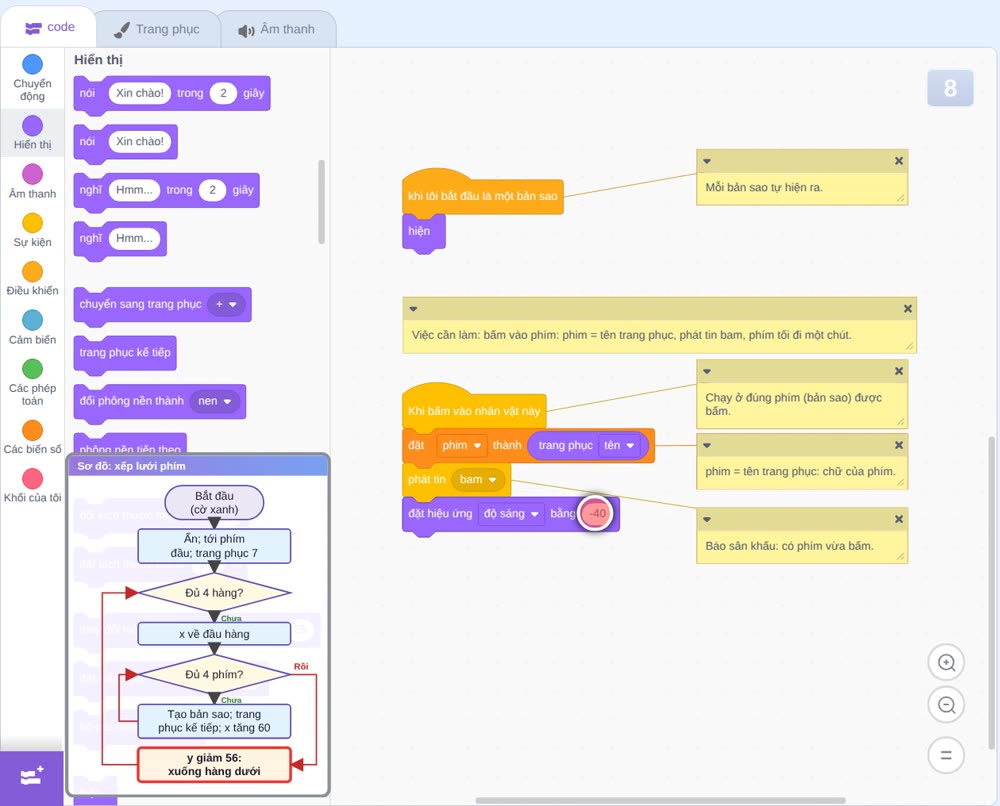Screen dimensions: 1000x806
Task: Collapse the 'Mỗi bản sao tự hiện ra' comment
Action: [707, 161]
